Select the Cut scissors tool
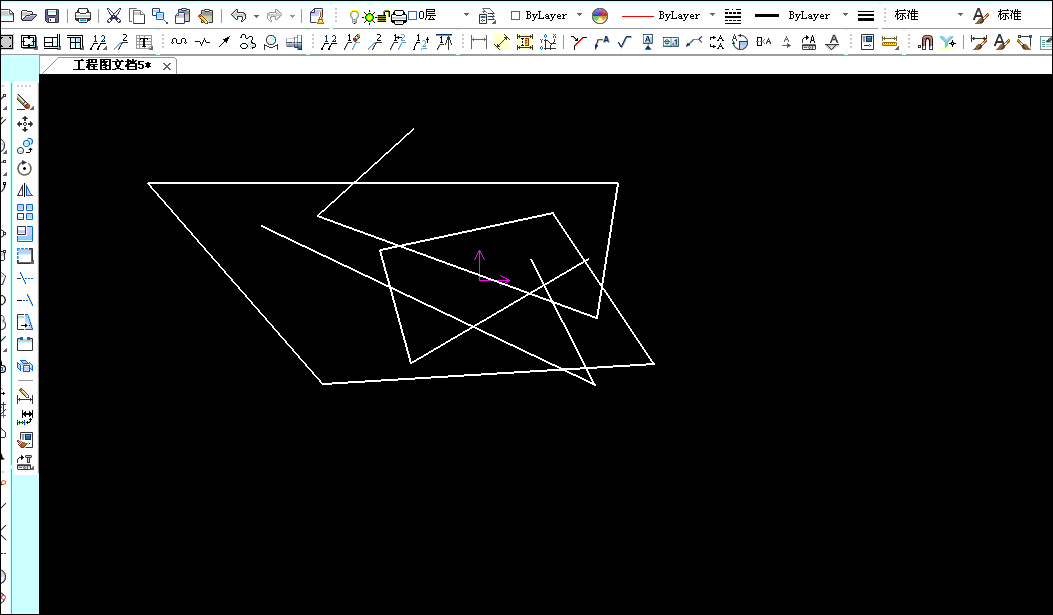Screen dimensions: 1053x615 113,16
